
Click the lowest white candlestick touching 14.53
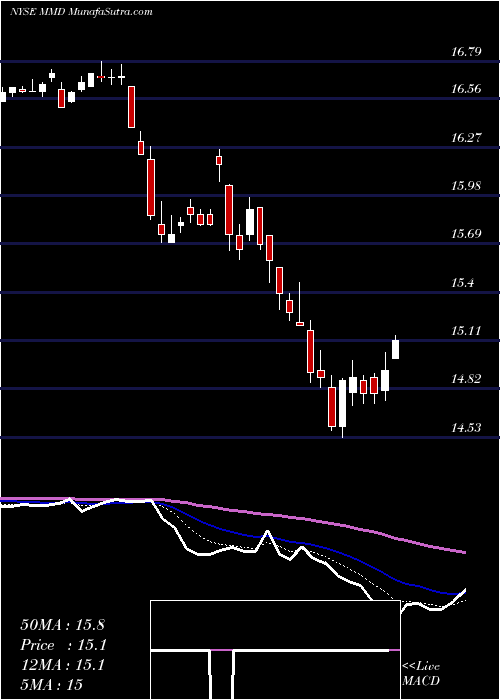pyautogui.click(x=342, y=403)
